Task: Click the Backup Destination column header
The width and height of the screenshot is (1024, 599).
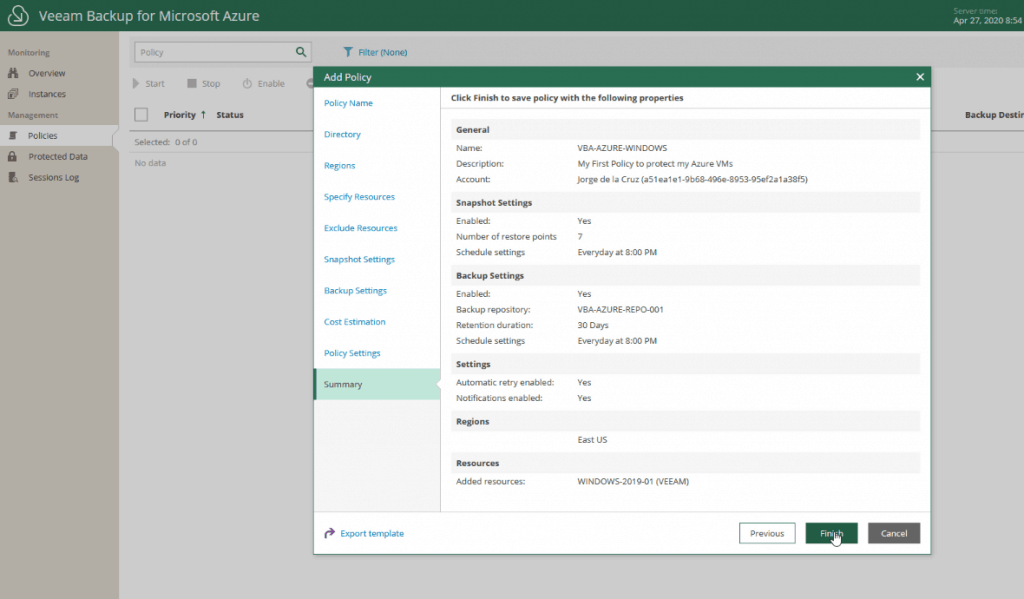Action: pos(994,115)
